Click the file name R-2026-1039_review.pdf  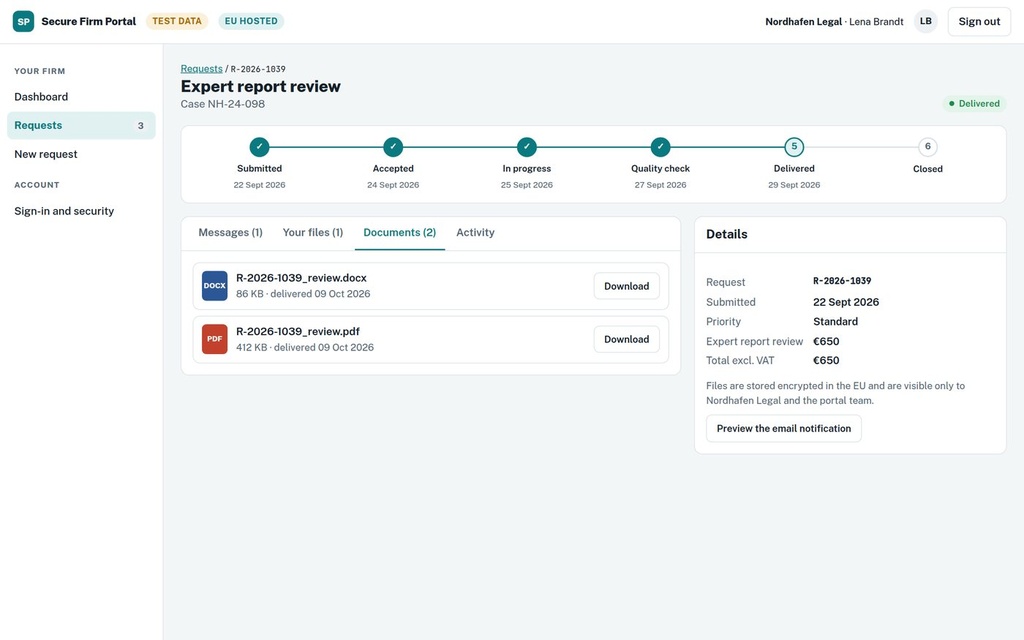(298, 331)
